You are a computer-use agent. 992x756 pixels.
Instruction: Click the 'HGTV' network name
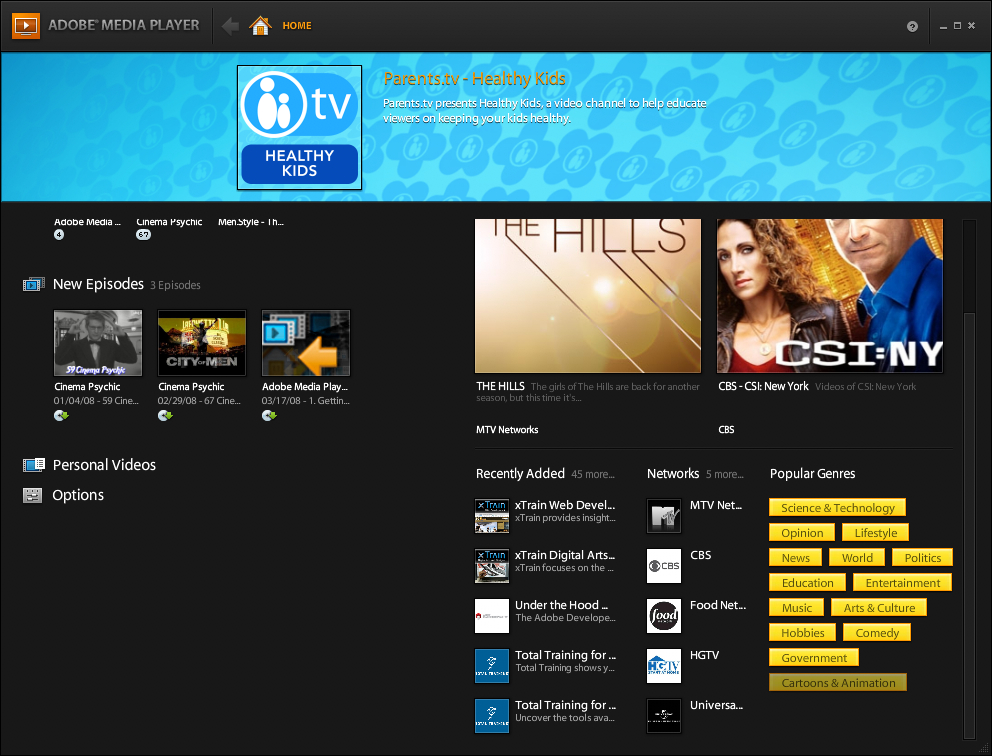point(704,655)
